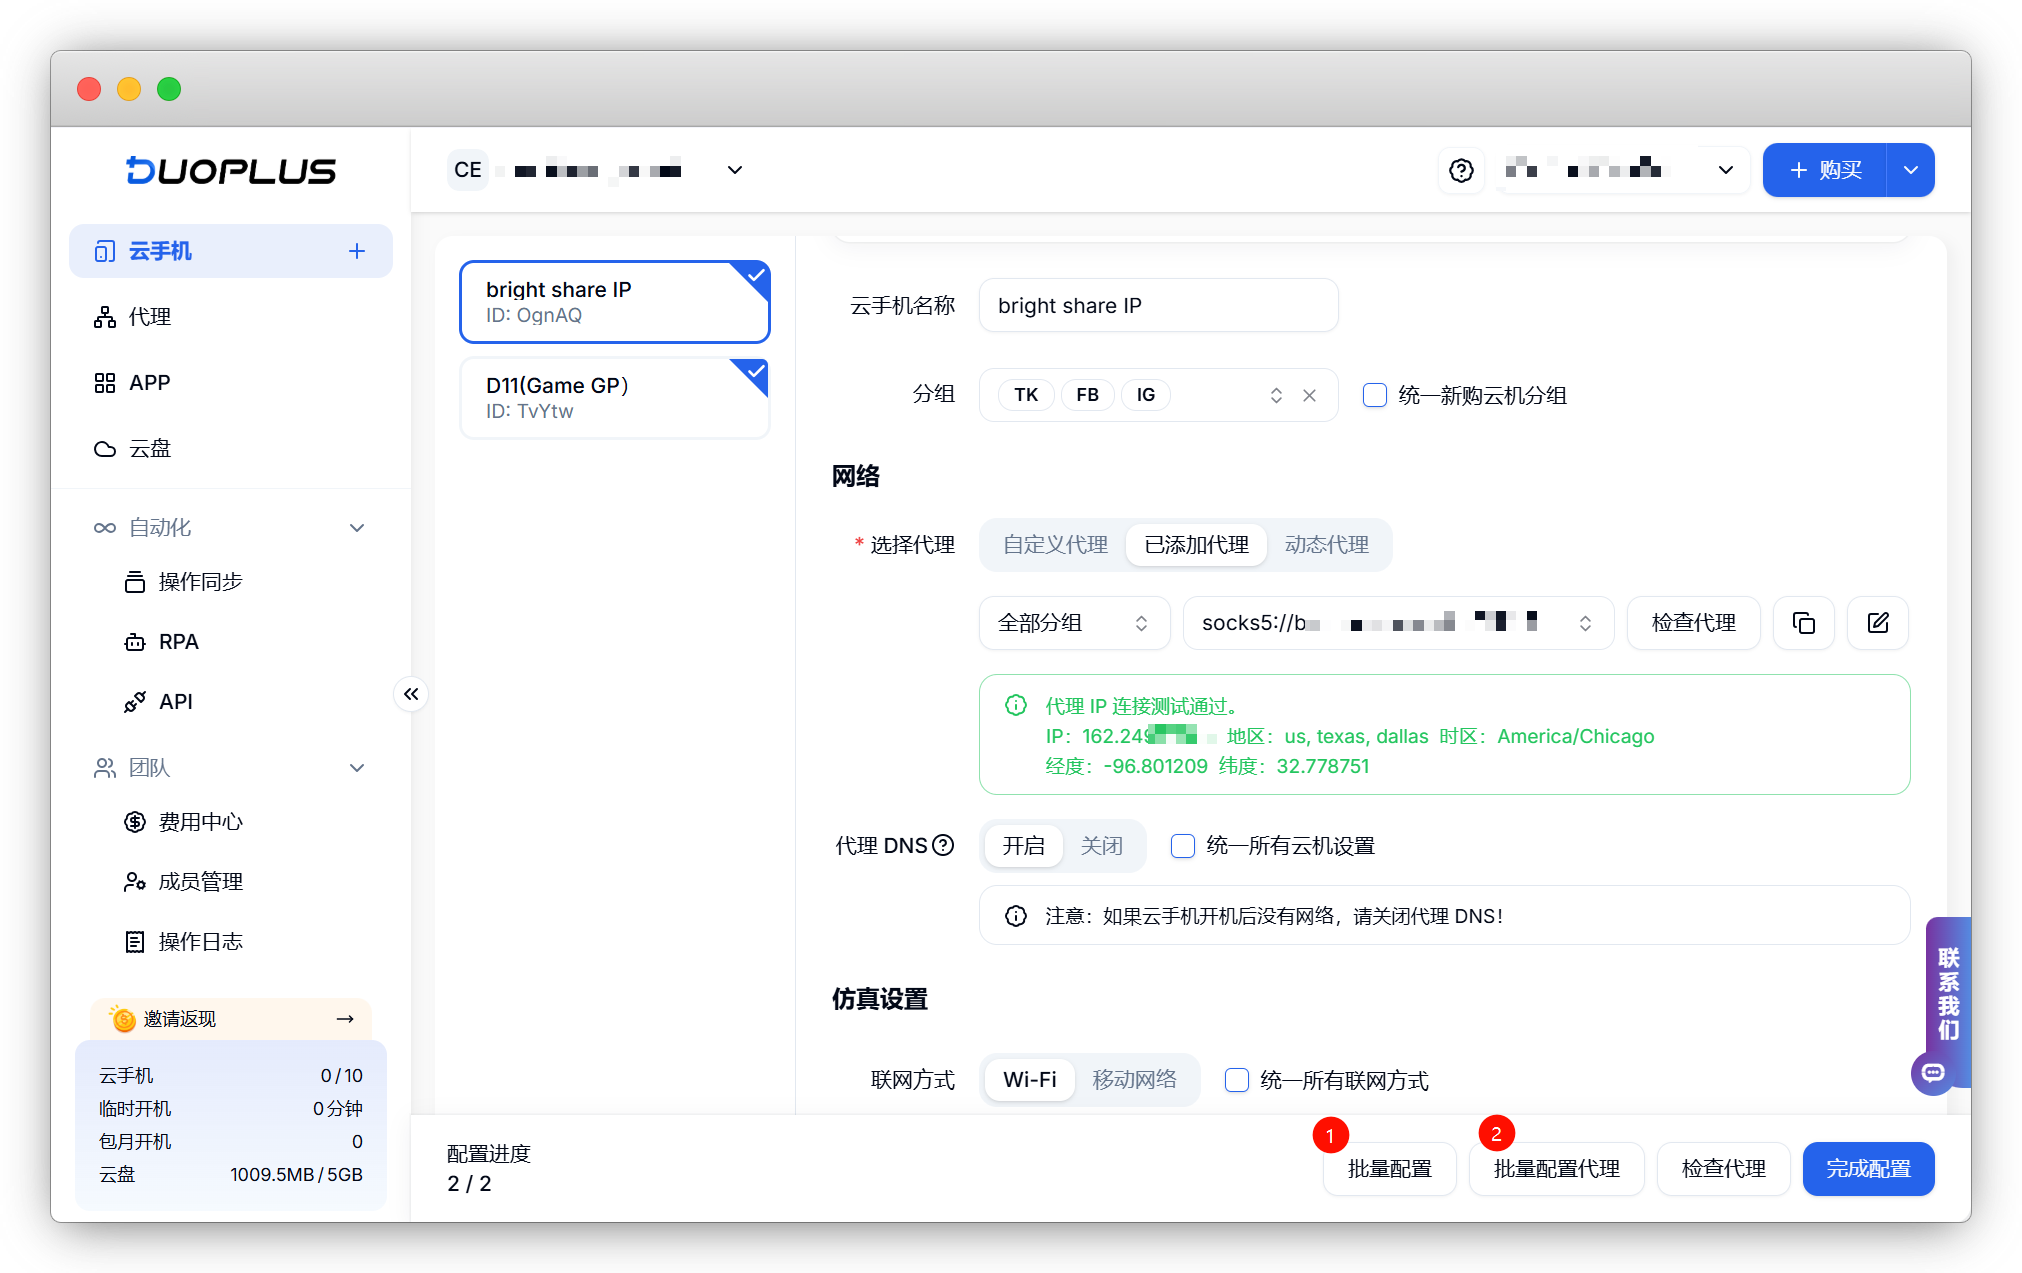The width and height of the screenshot is (2022, 1273).
Task: Tick 统一所有联网方式 checkbox
Action: coord(1237,1081)
